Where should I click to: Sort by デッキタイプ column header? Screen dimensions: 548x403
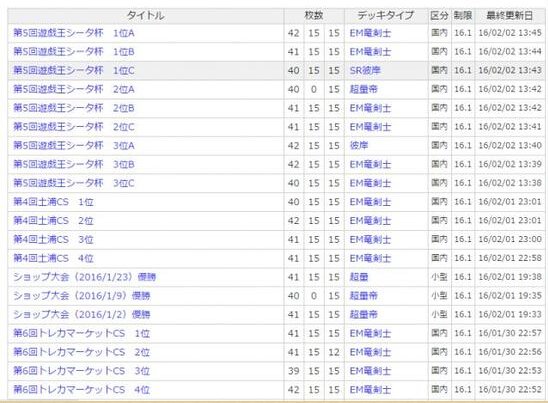386,16
